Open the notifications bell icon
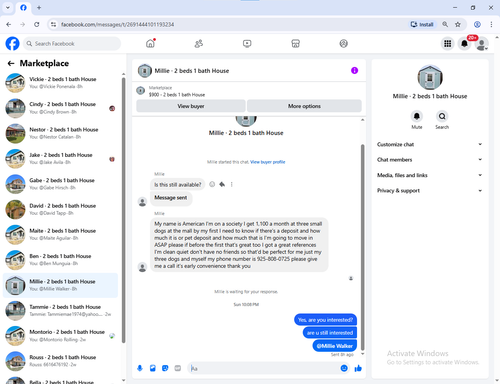 [x=464, y=44]
